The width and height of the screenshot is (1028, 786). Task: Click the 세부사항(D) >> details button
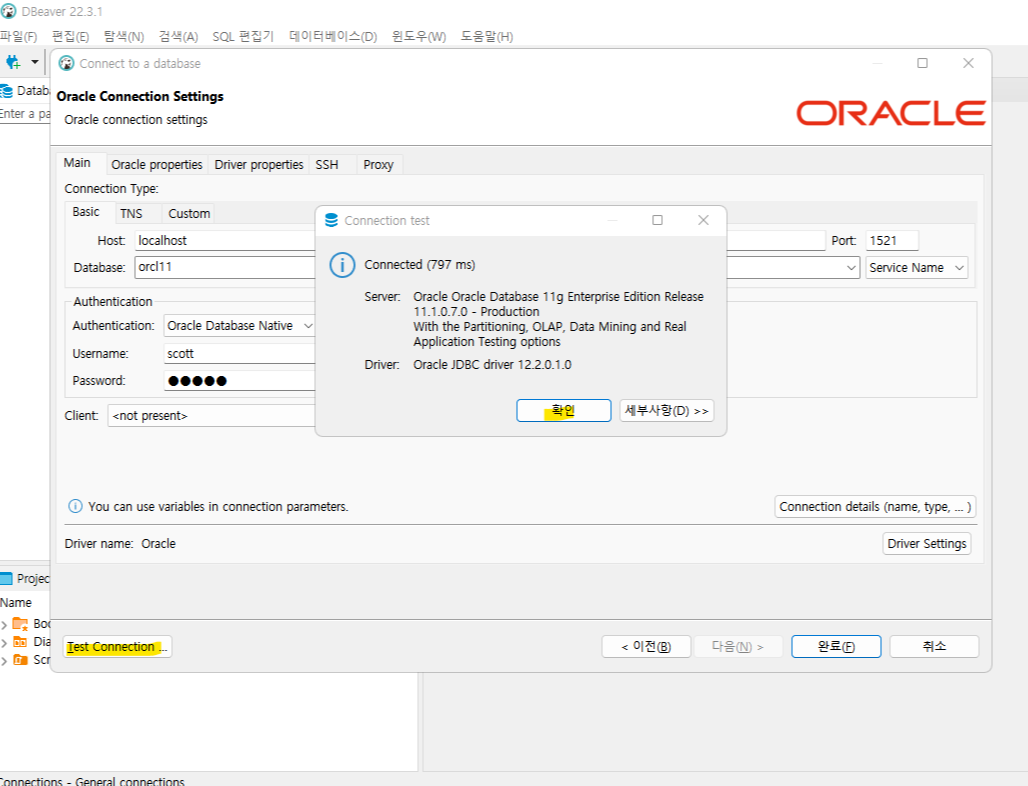667,410
